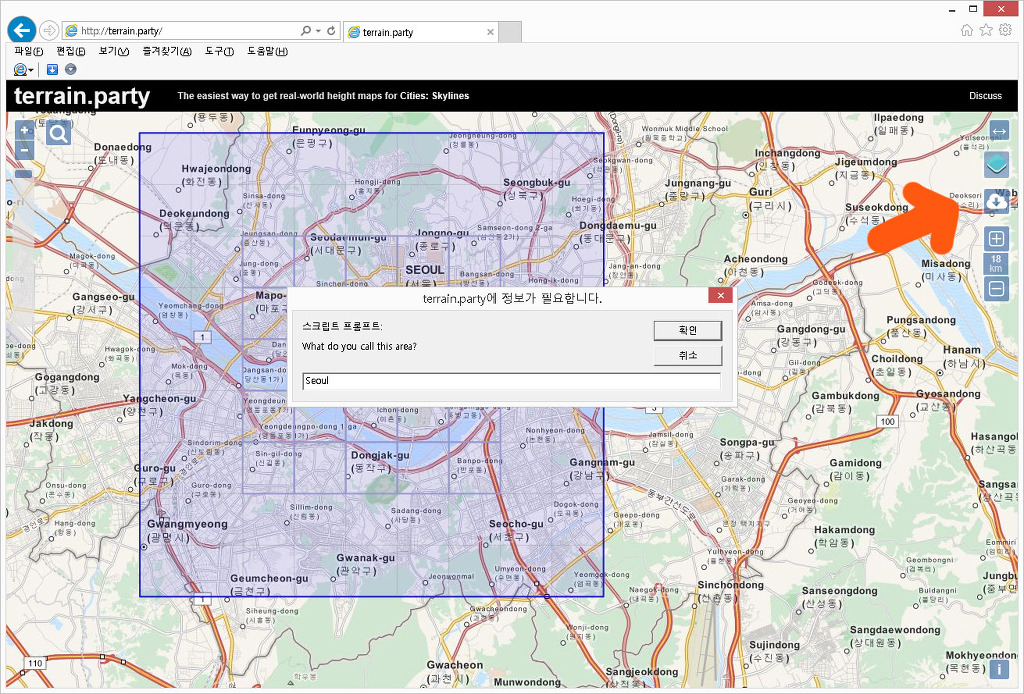This screenshot has height=694, width=1024.
Task: Open the Discuss link
Action: [x=985, y=96]
